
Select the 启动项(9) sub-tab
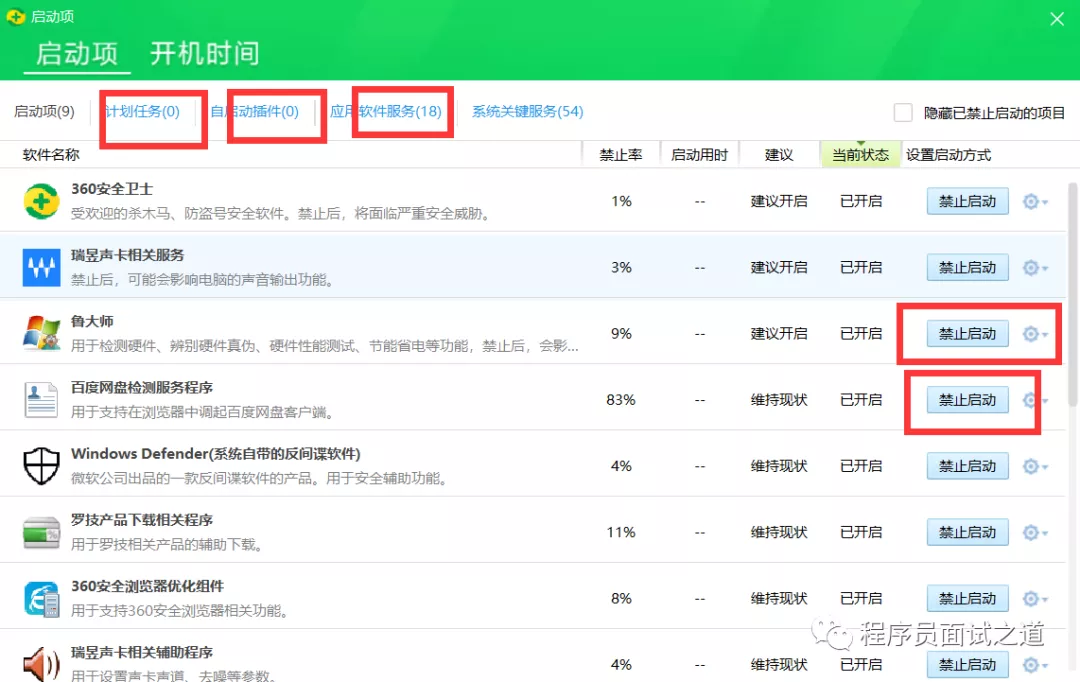coord(44,112)
